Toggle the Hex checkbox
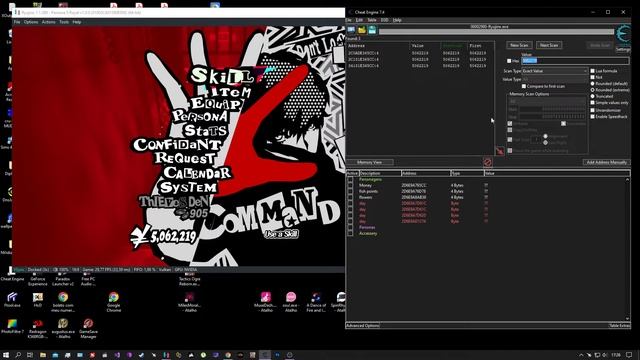 (x=509, y=61)
